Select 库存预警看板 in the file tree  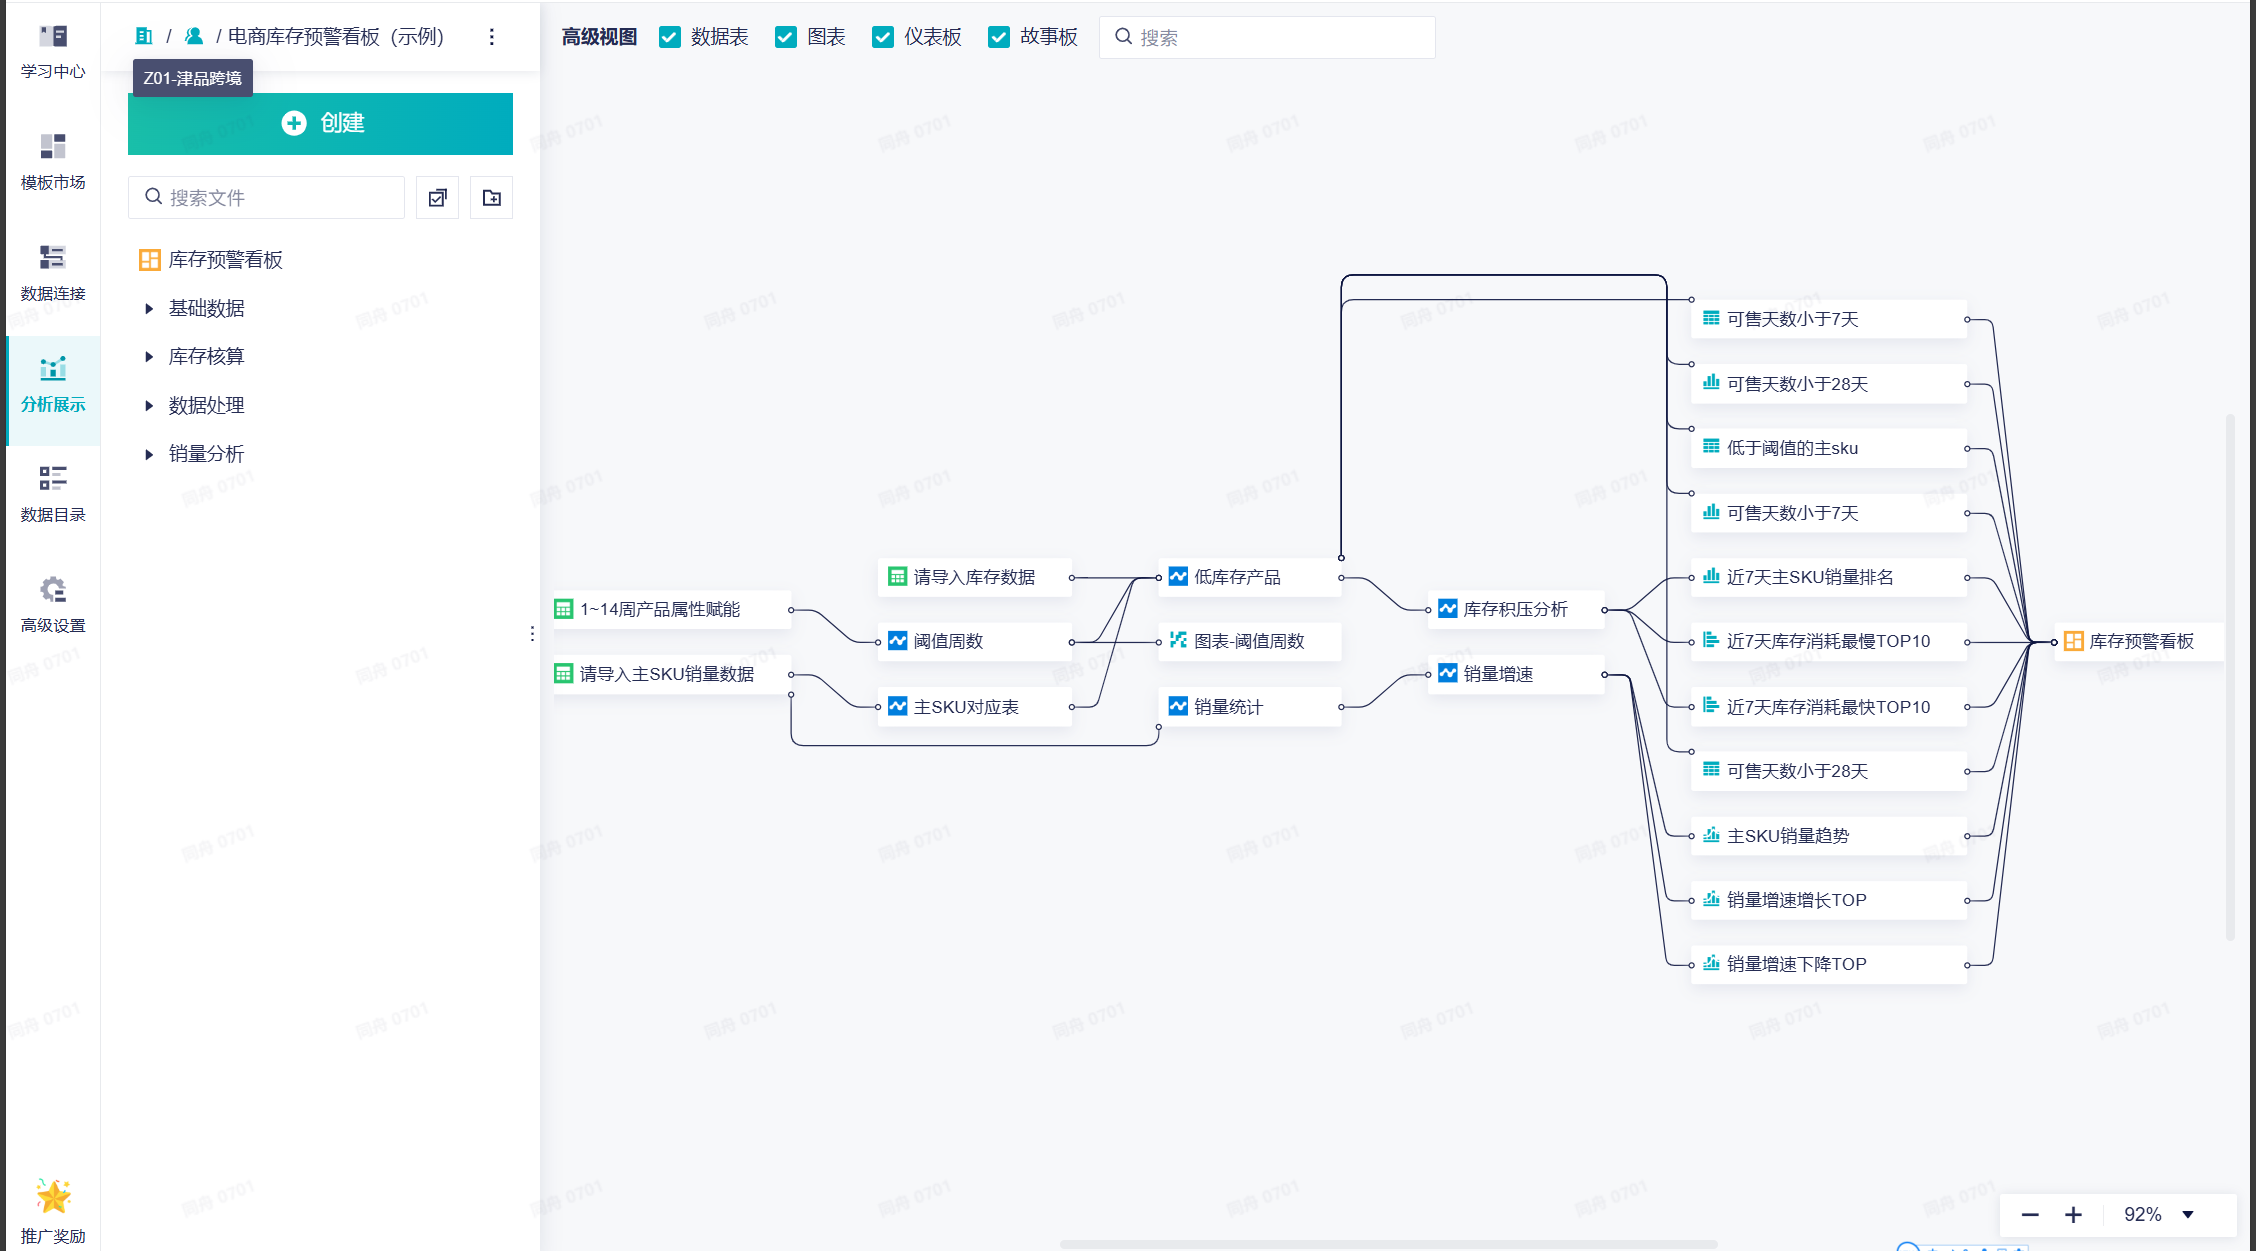point(225,260)
